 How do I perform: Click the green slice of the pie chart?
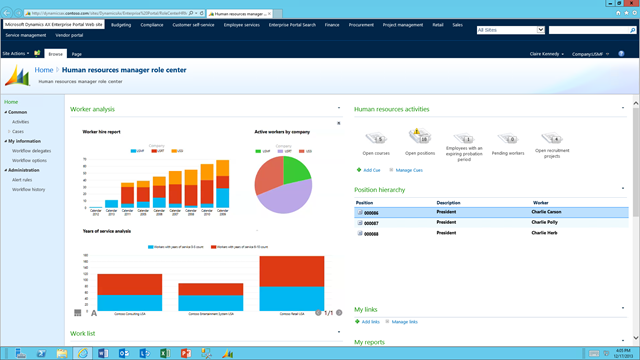point(295,170)
